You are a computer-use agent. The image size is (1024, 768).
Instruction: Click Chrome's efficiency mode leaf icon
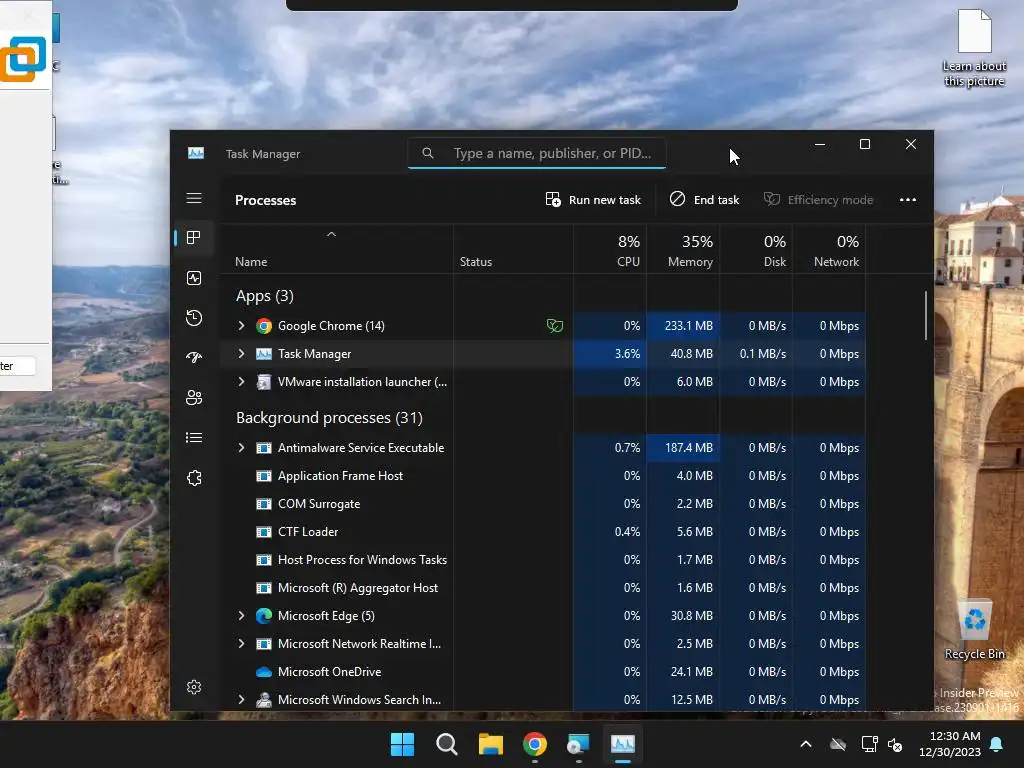[554, 326]
